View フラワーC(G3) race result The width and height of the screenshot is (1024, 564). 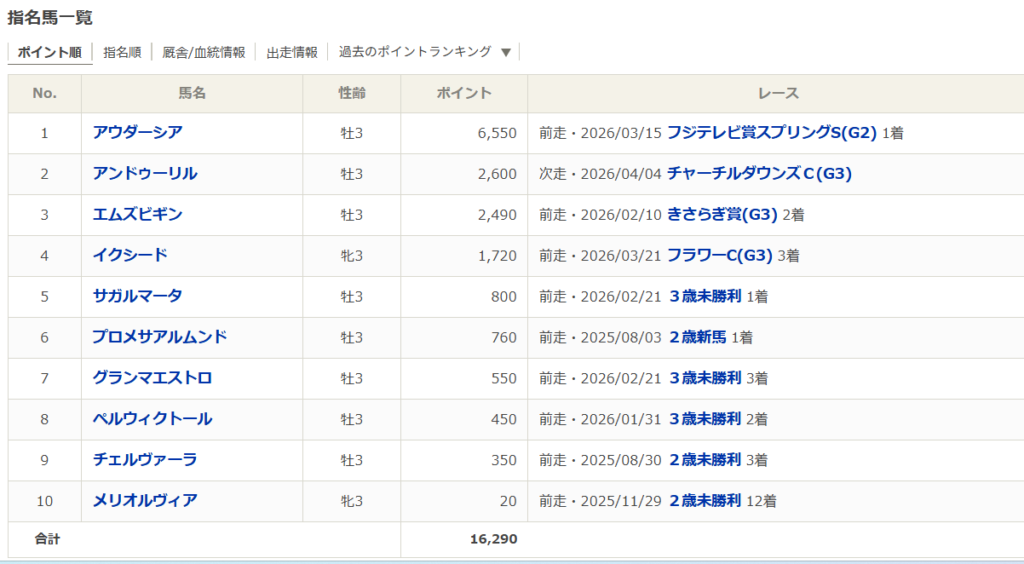point(720,255)
